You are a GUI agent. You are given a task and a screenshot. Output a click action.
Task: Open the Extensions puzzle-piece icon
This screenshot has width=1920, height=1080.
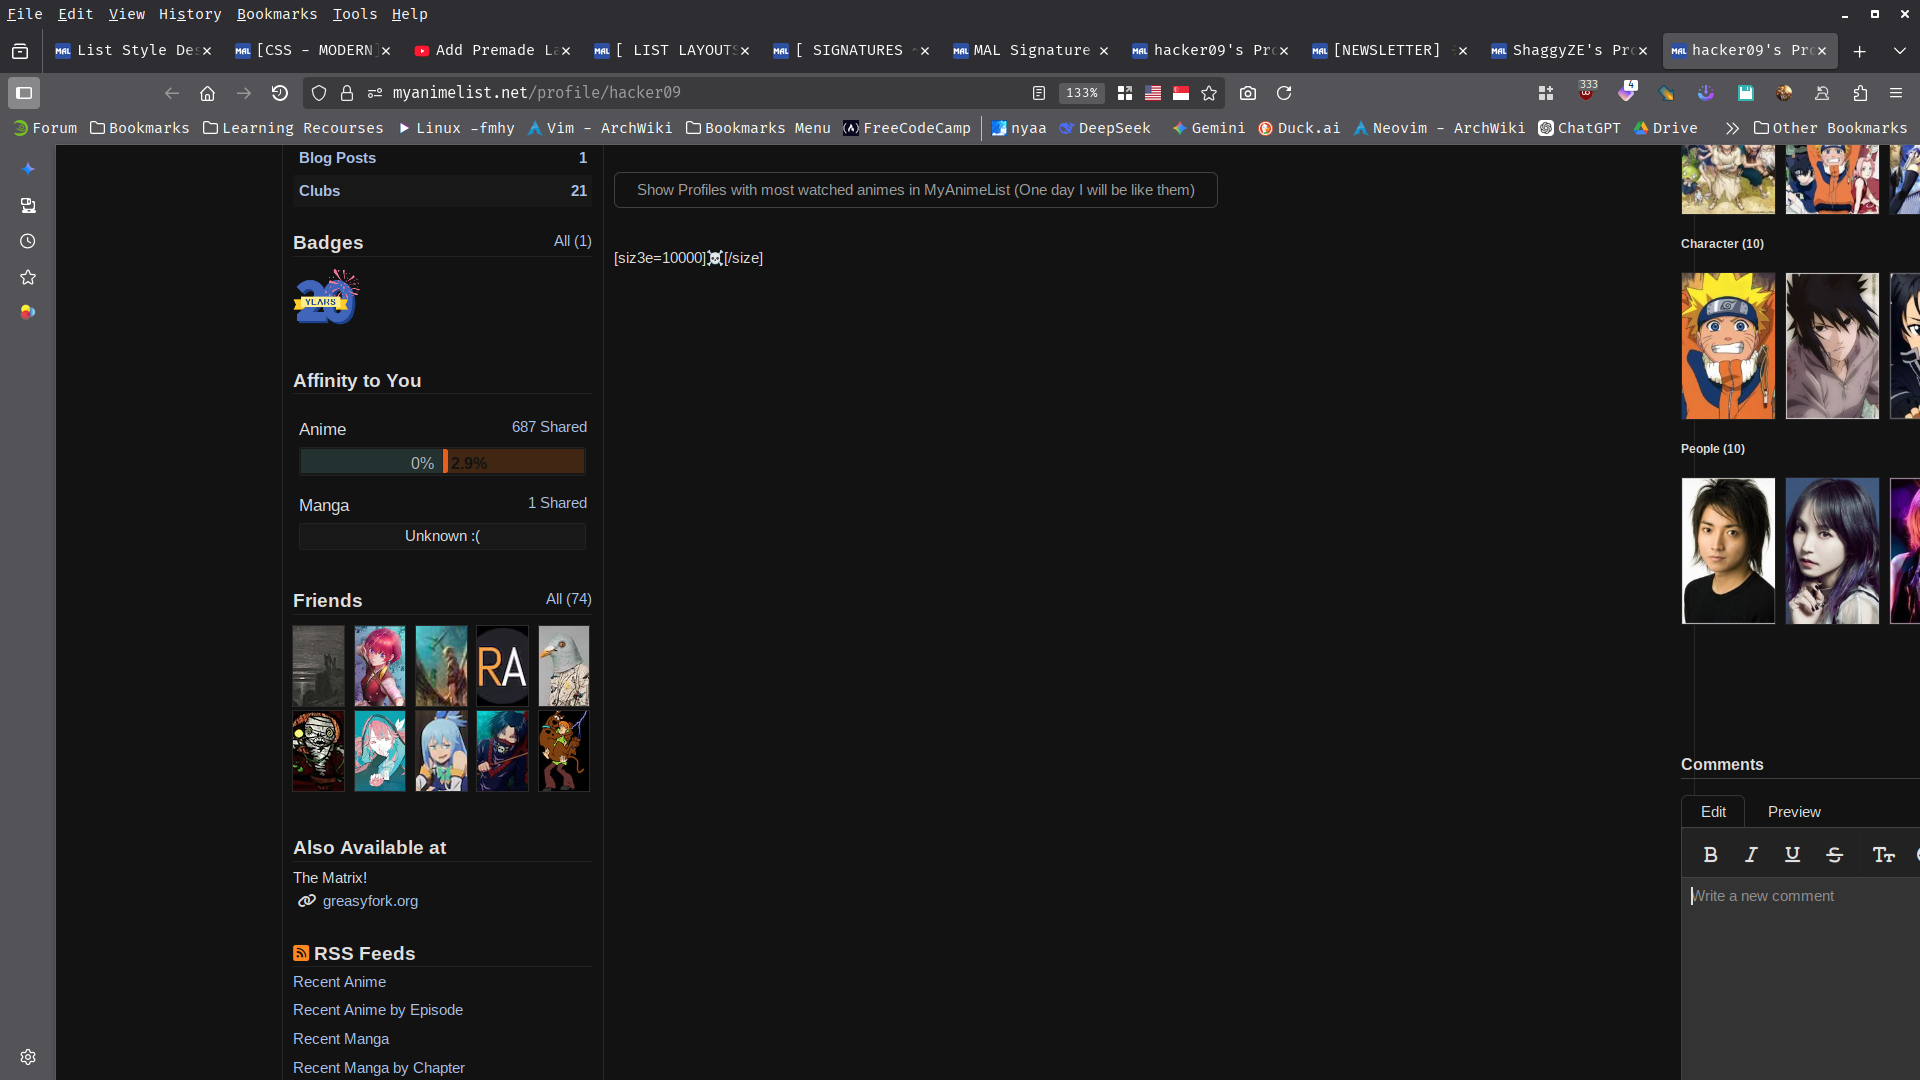coord(1860,93)
